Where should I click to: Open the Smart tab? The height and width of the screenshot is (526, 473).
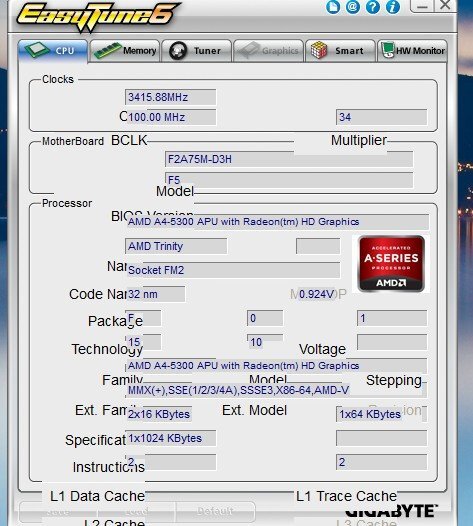point(340,51)
